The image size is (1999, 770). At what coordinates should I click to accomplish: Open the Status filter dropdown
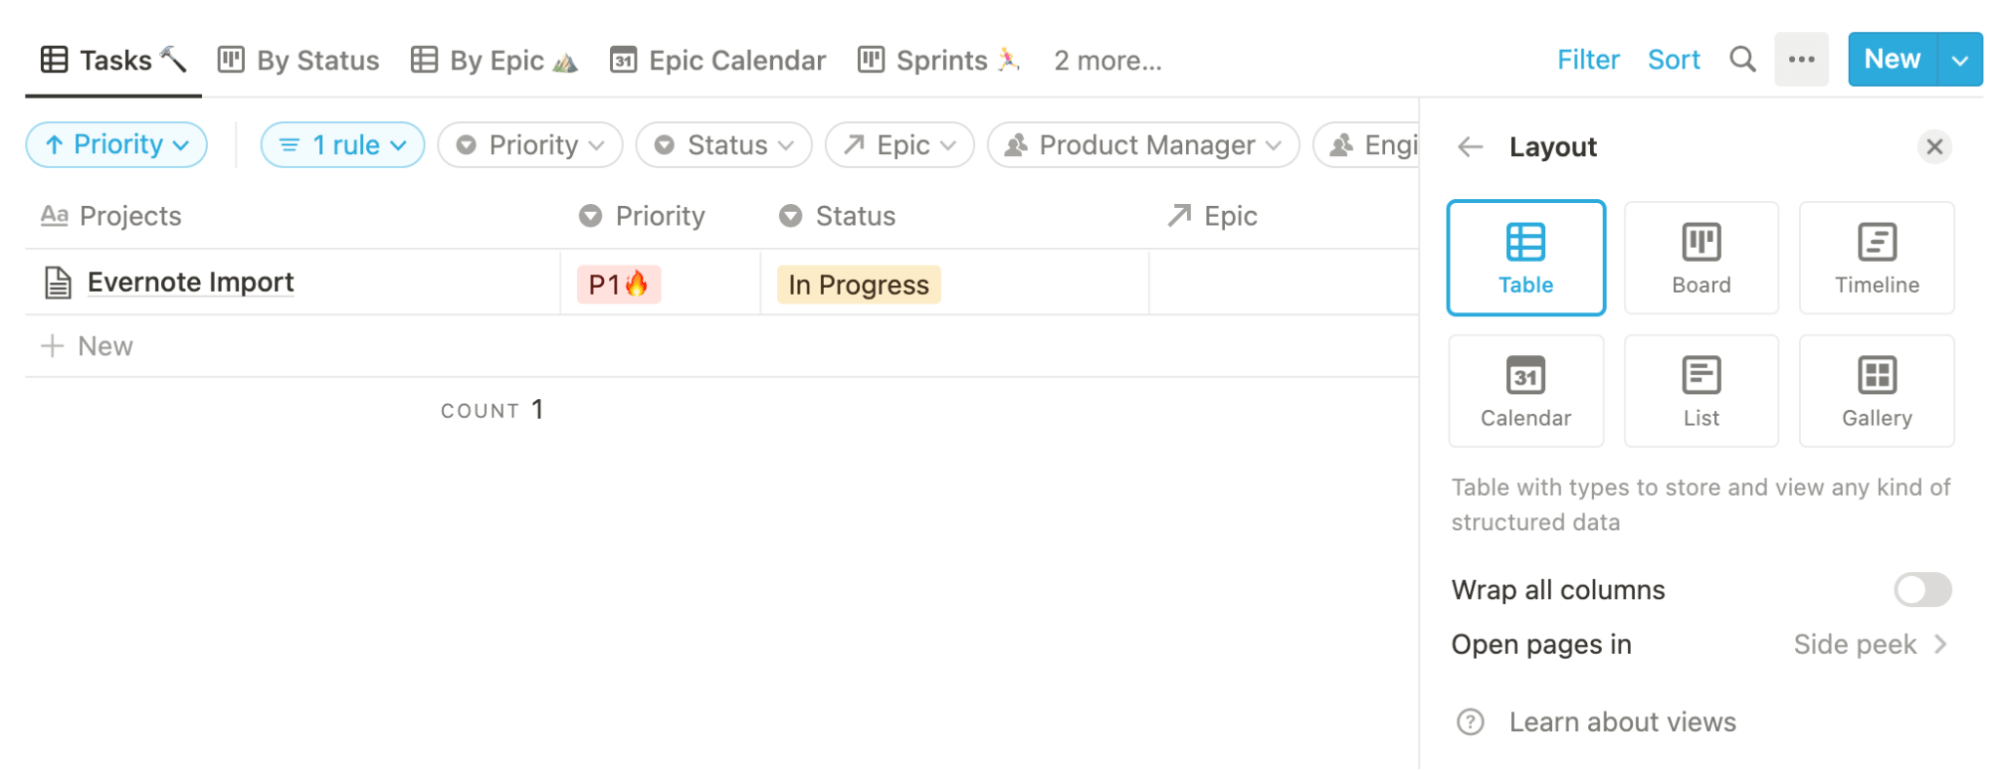[x=724, y=145]
